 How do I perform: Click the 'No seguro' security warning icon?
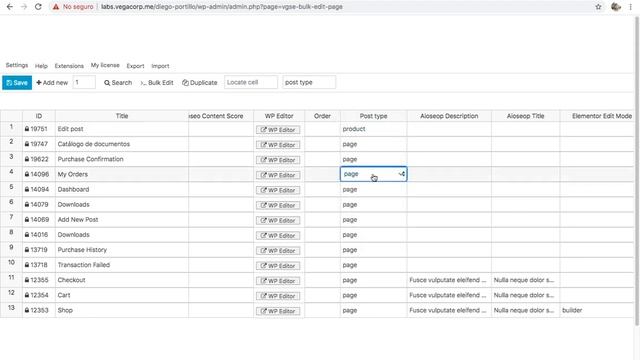(56, 7)
